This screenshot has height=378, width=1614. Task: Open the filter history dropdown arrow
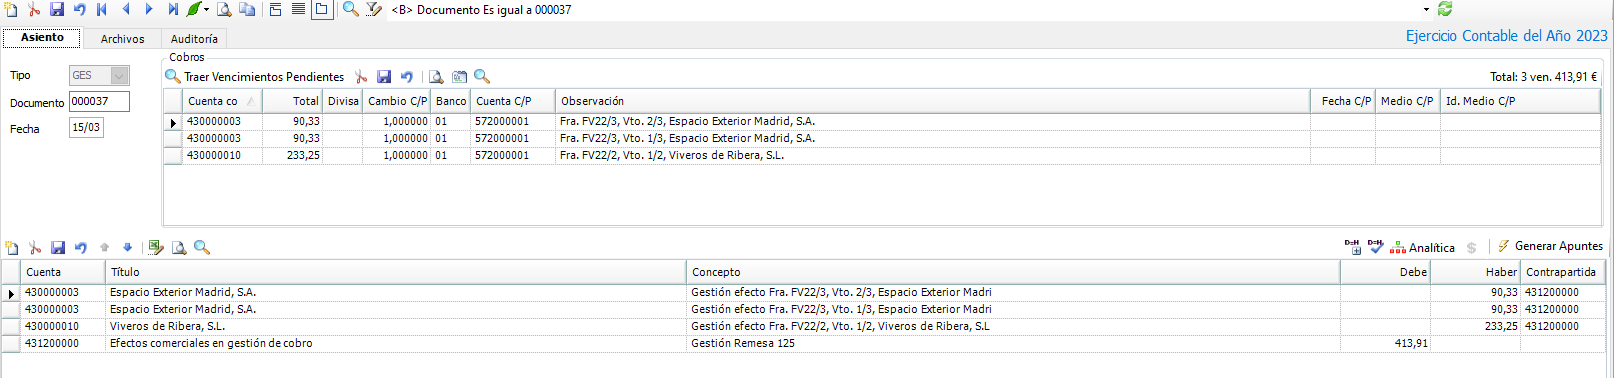[x=1426, y=9]
